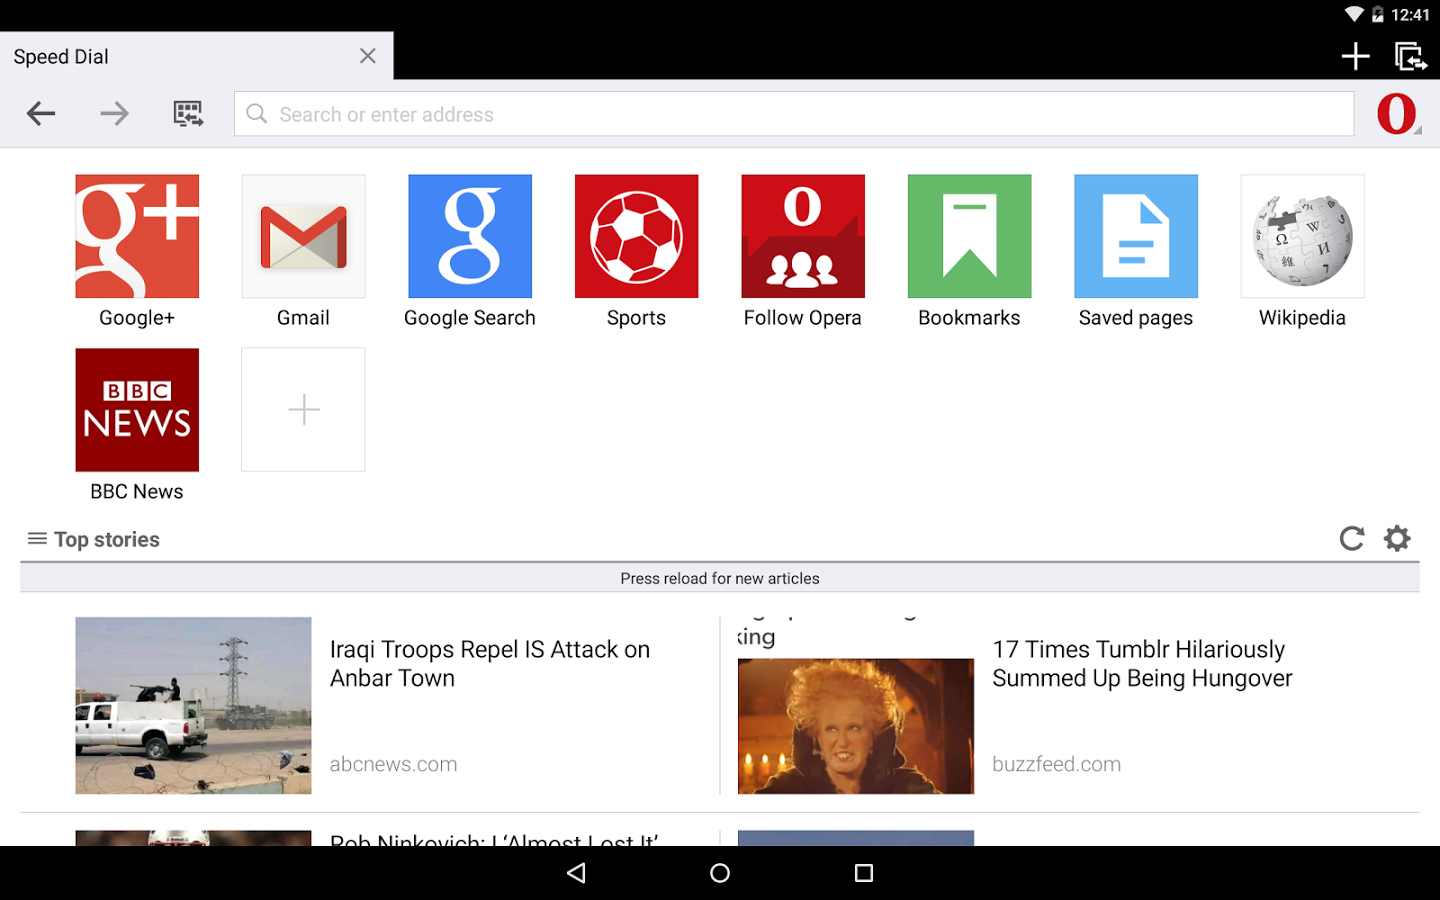
Task: Open the Bookmarks speed dial tile
Action: pos(969,236)
